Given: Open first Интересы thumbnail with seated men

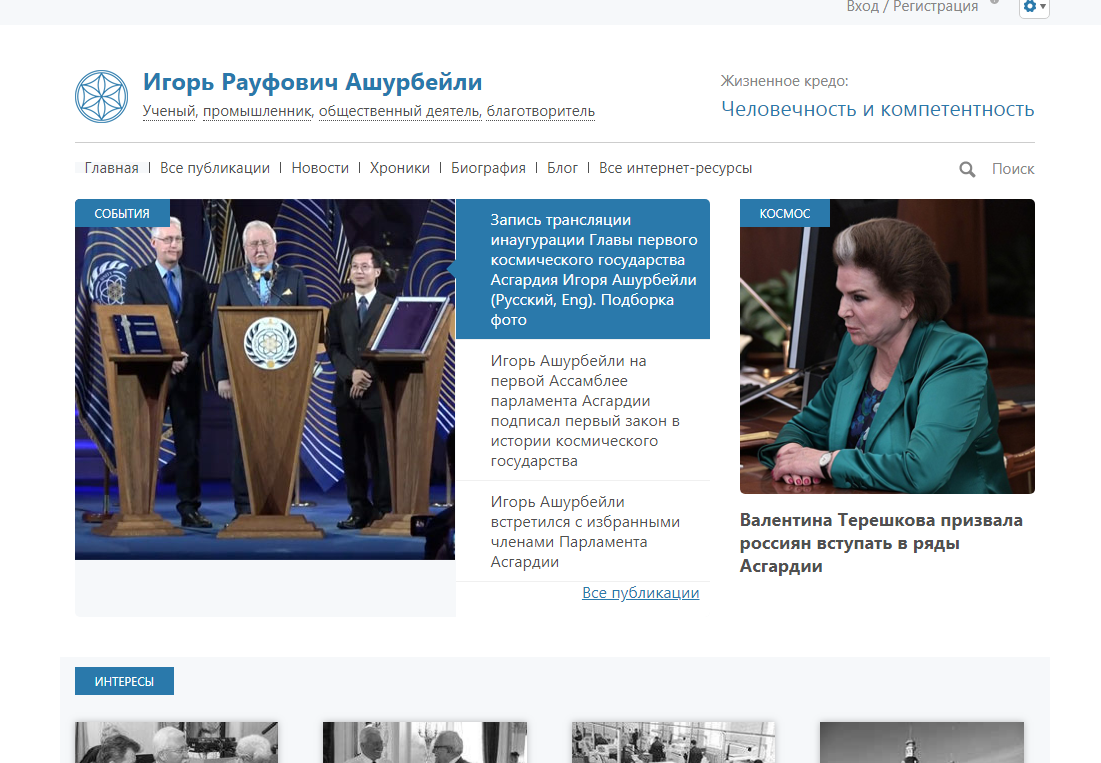Looking at the screenshot, I should pos(177,743).
